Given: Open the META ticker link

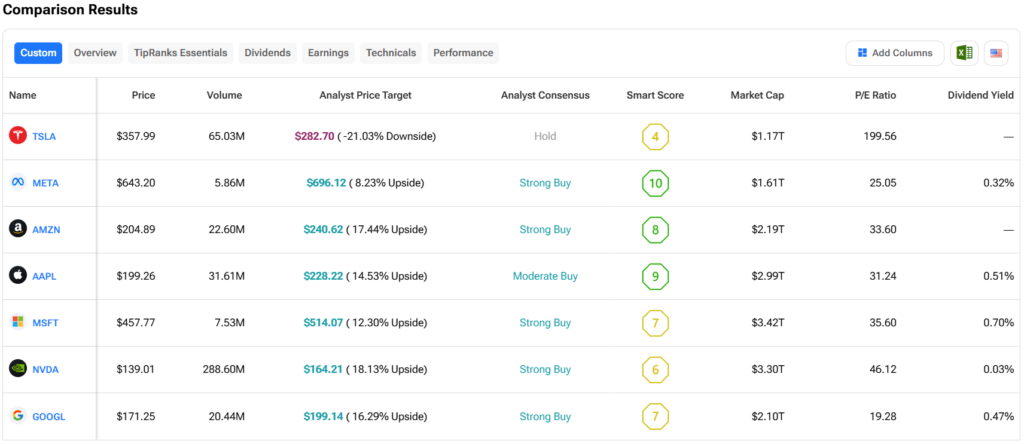Looking at the screenshot, I should tap(46, 183).
